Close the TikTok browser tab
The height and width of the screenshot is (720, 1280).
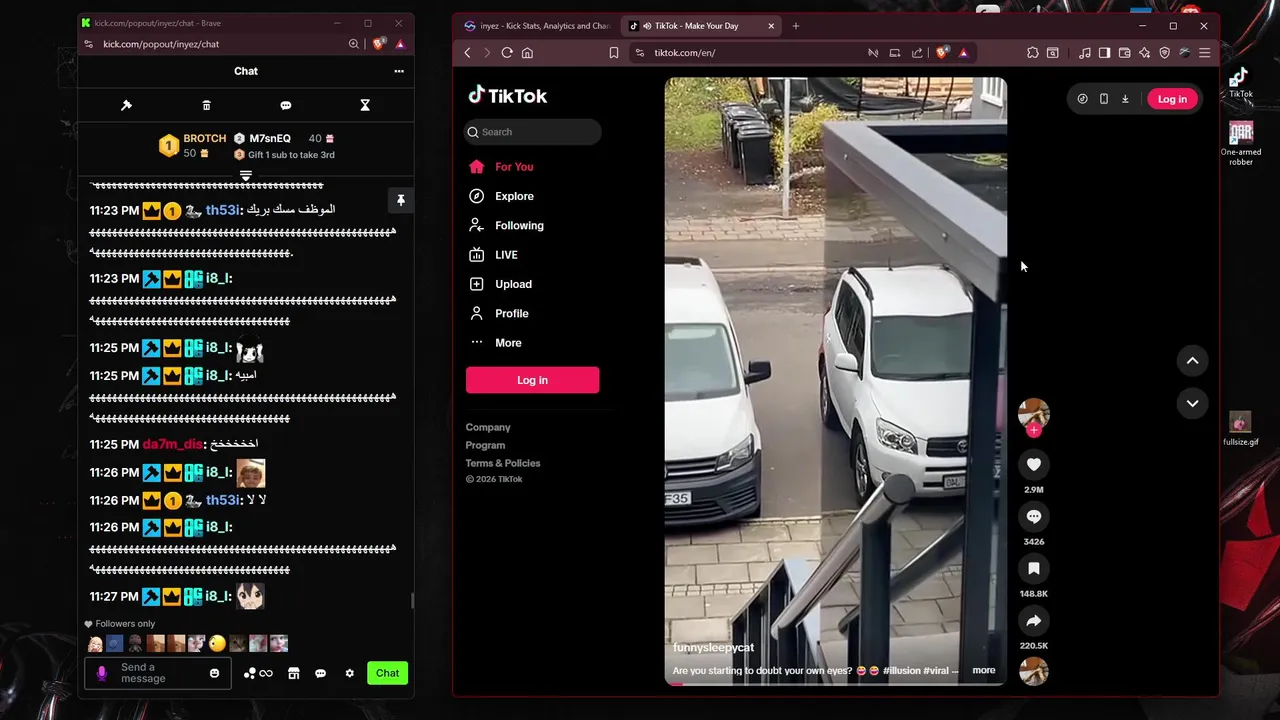pos(771,26)
